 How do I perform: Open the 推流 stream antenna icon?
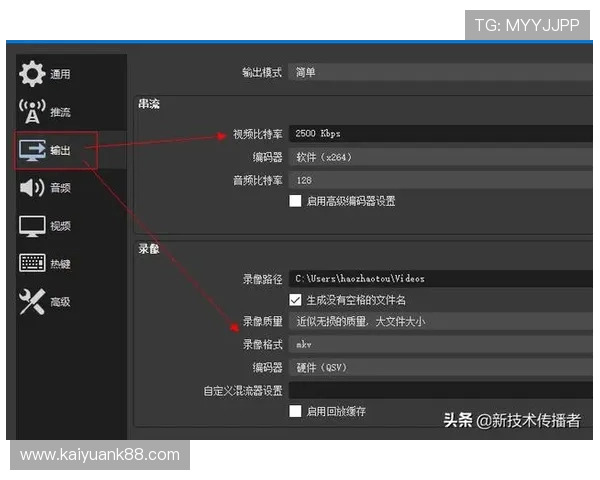coord(32,111)
